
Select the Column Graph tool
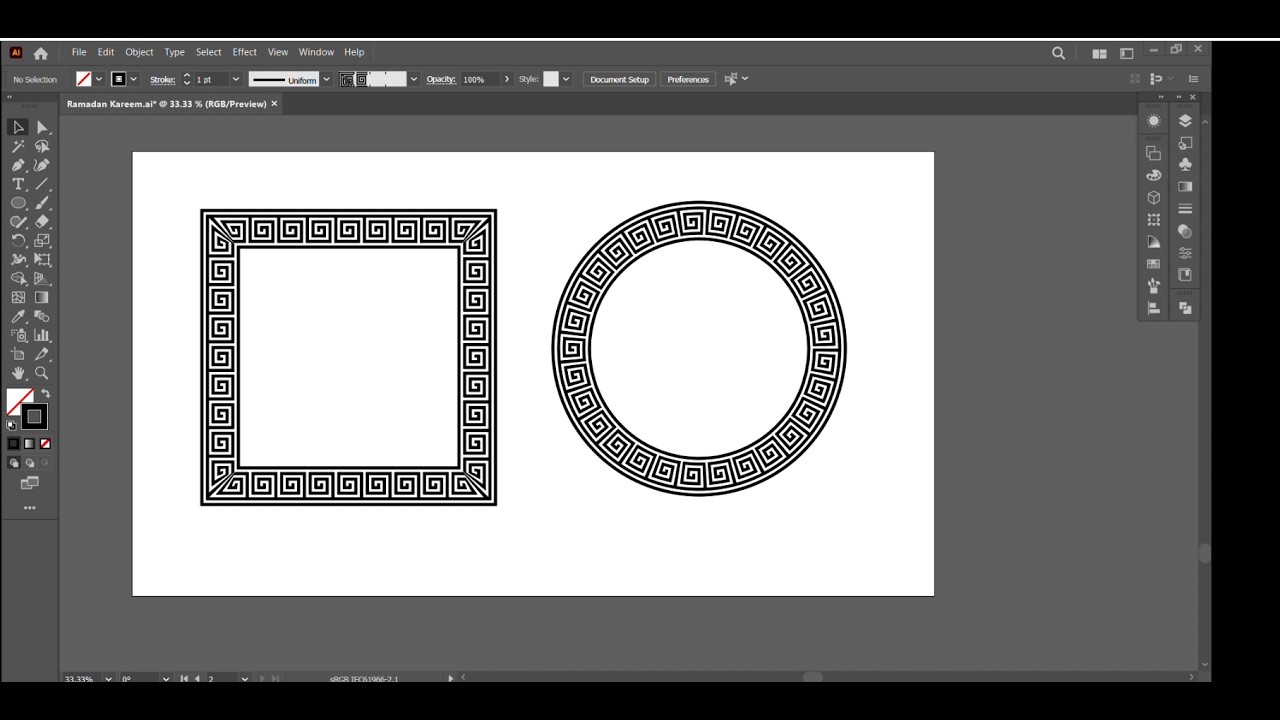coord(42,336)
